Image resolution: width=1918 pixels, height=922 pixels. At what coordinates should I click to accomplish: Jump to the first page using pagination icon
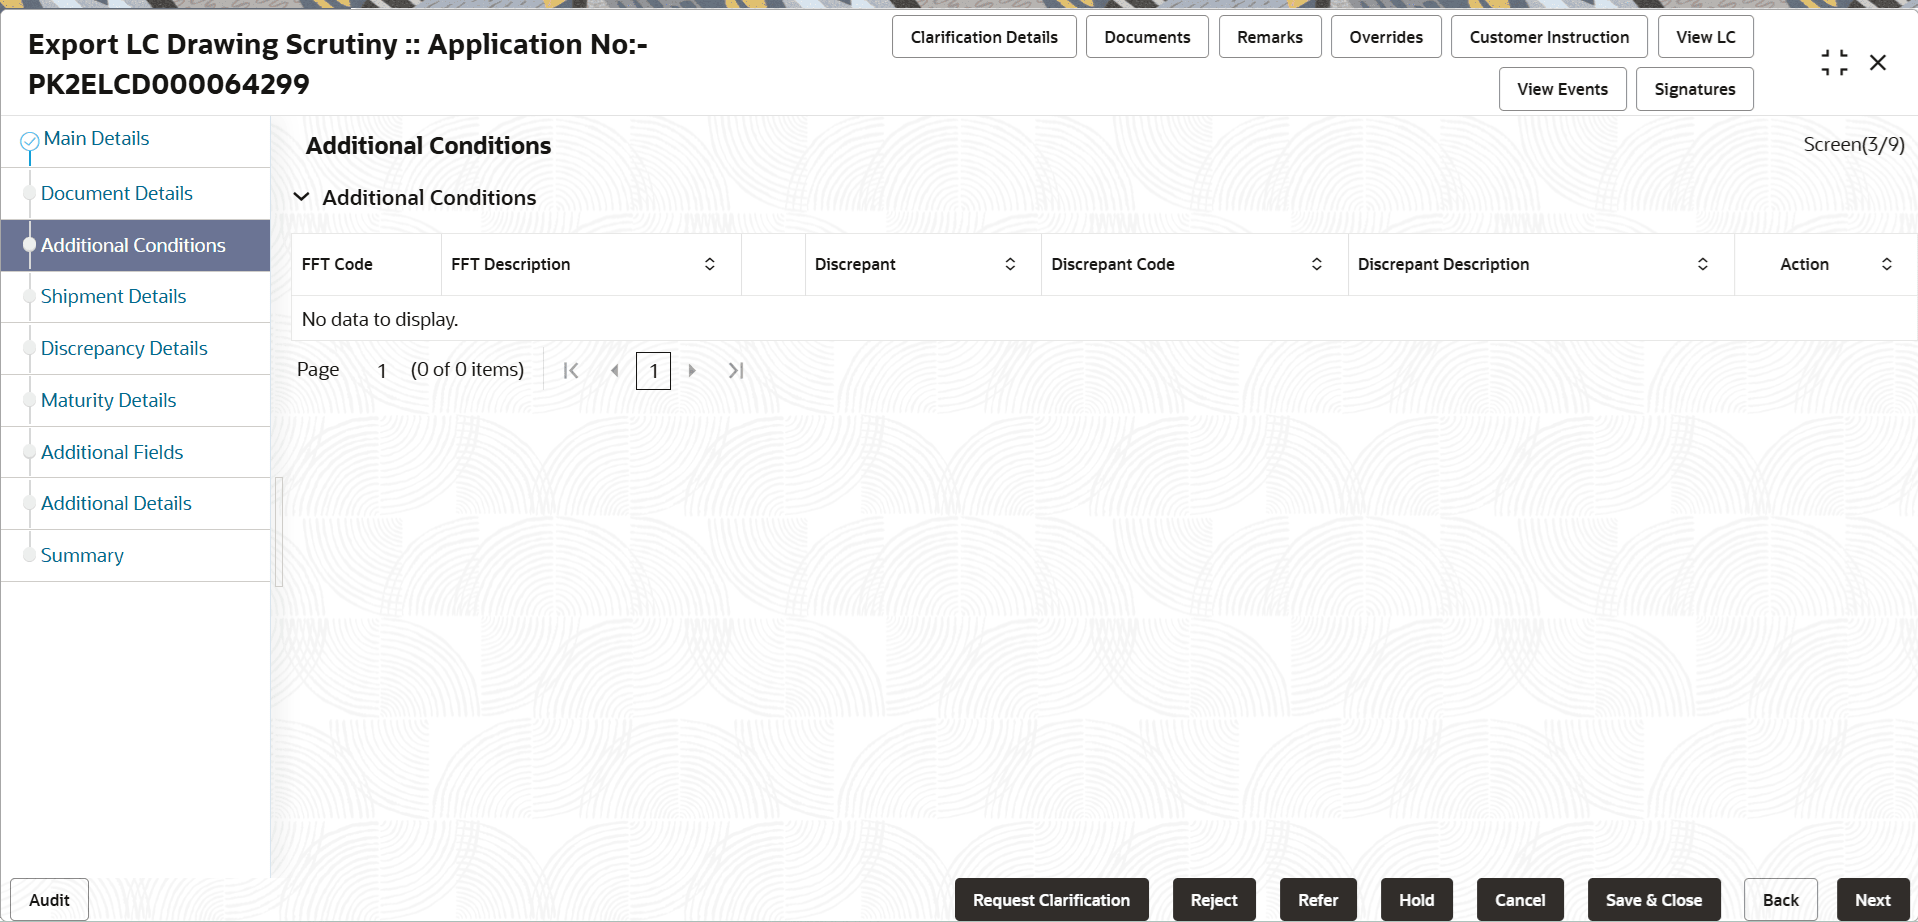click(571, 370)
